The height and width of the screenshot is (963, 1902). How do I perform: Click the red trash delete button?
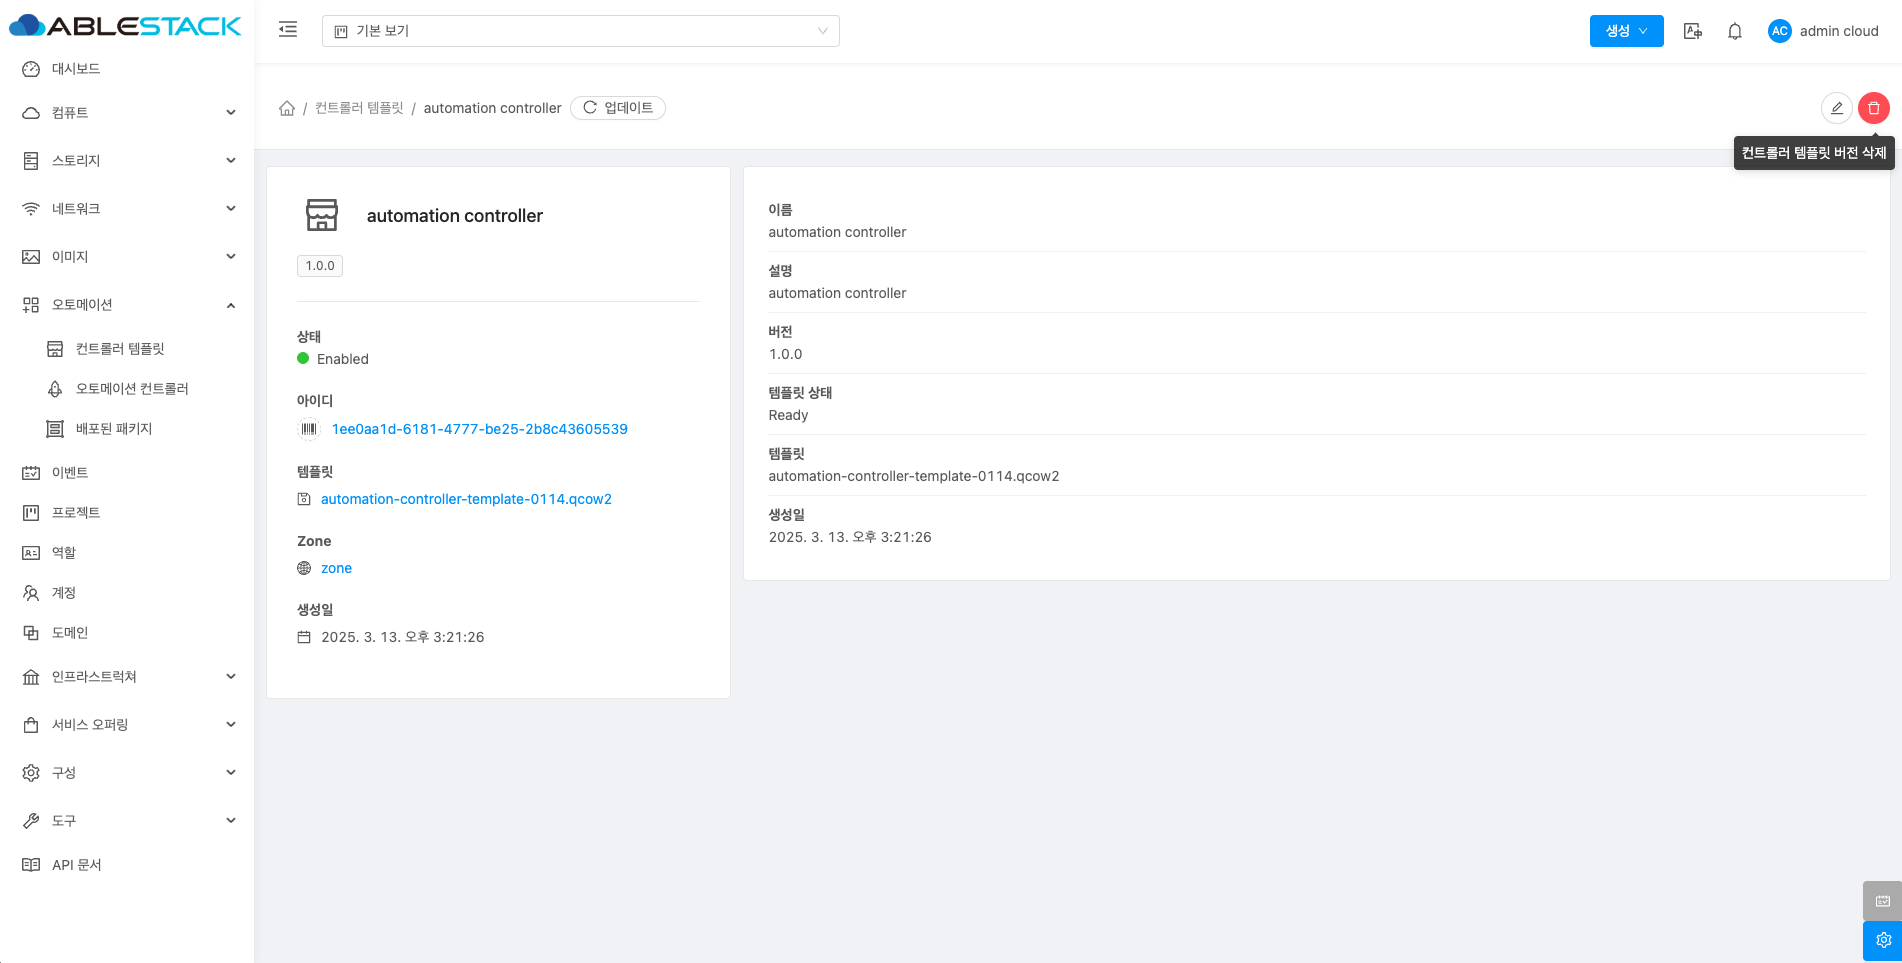[x=1874, y=108]
